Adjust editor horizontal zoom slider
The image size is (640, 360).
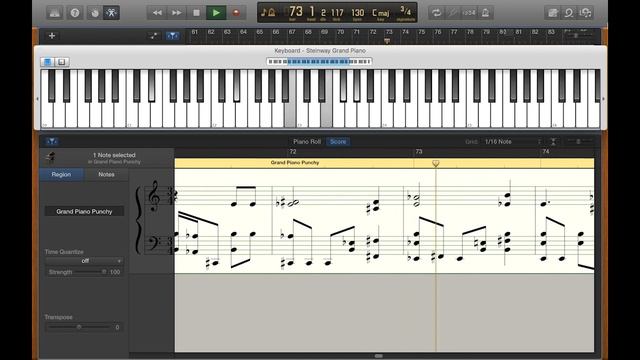pyautogui.click(x=579, y=142)
